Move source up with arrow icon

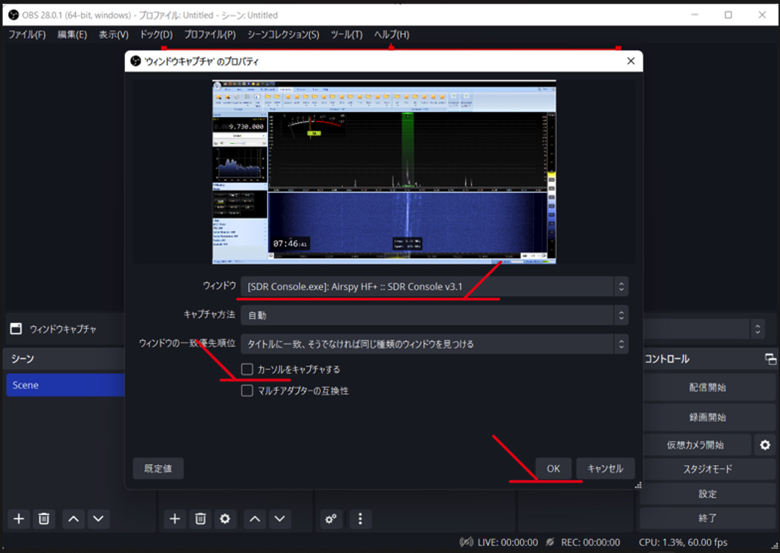pyautogui.click(x=255, y=519)
